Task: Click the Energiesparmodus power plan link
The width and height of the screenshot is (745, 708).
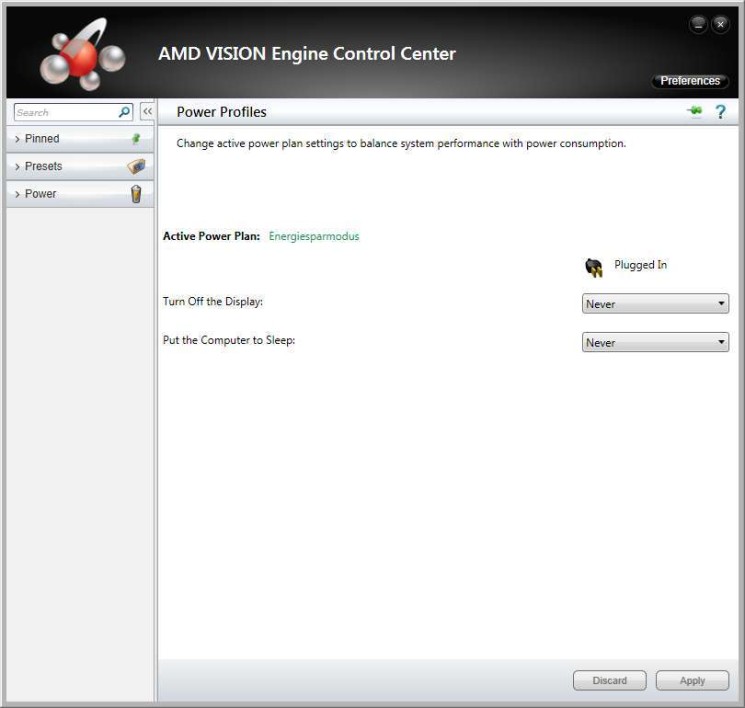Action: tap(314, 236)
